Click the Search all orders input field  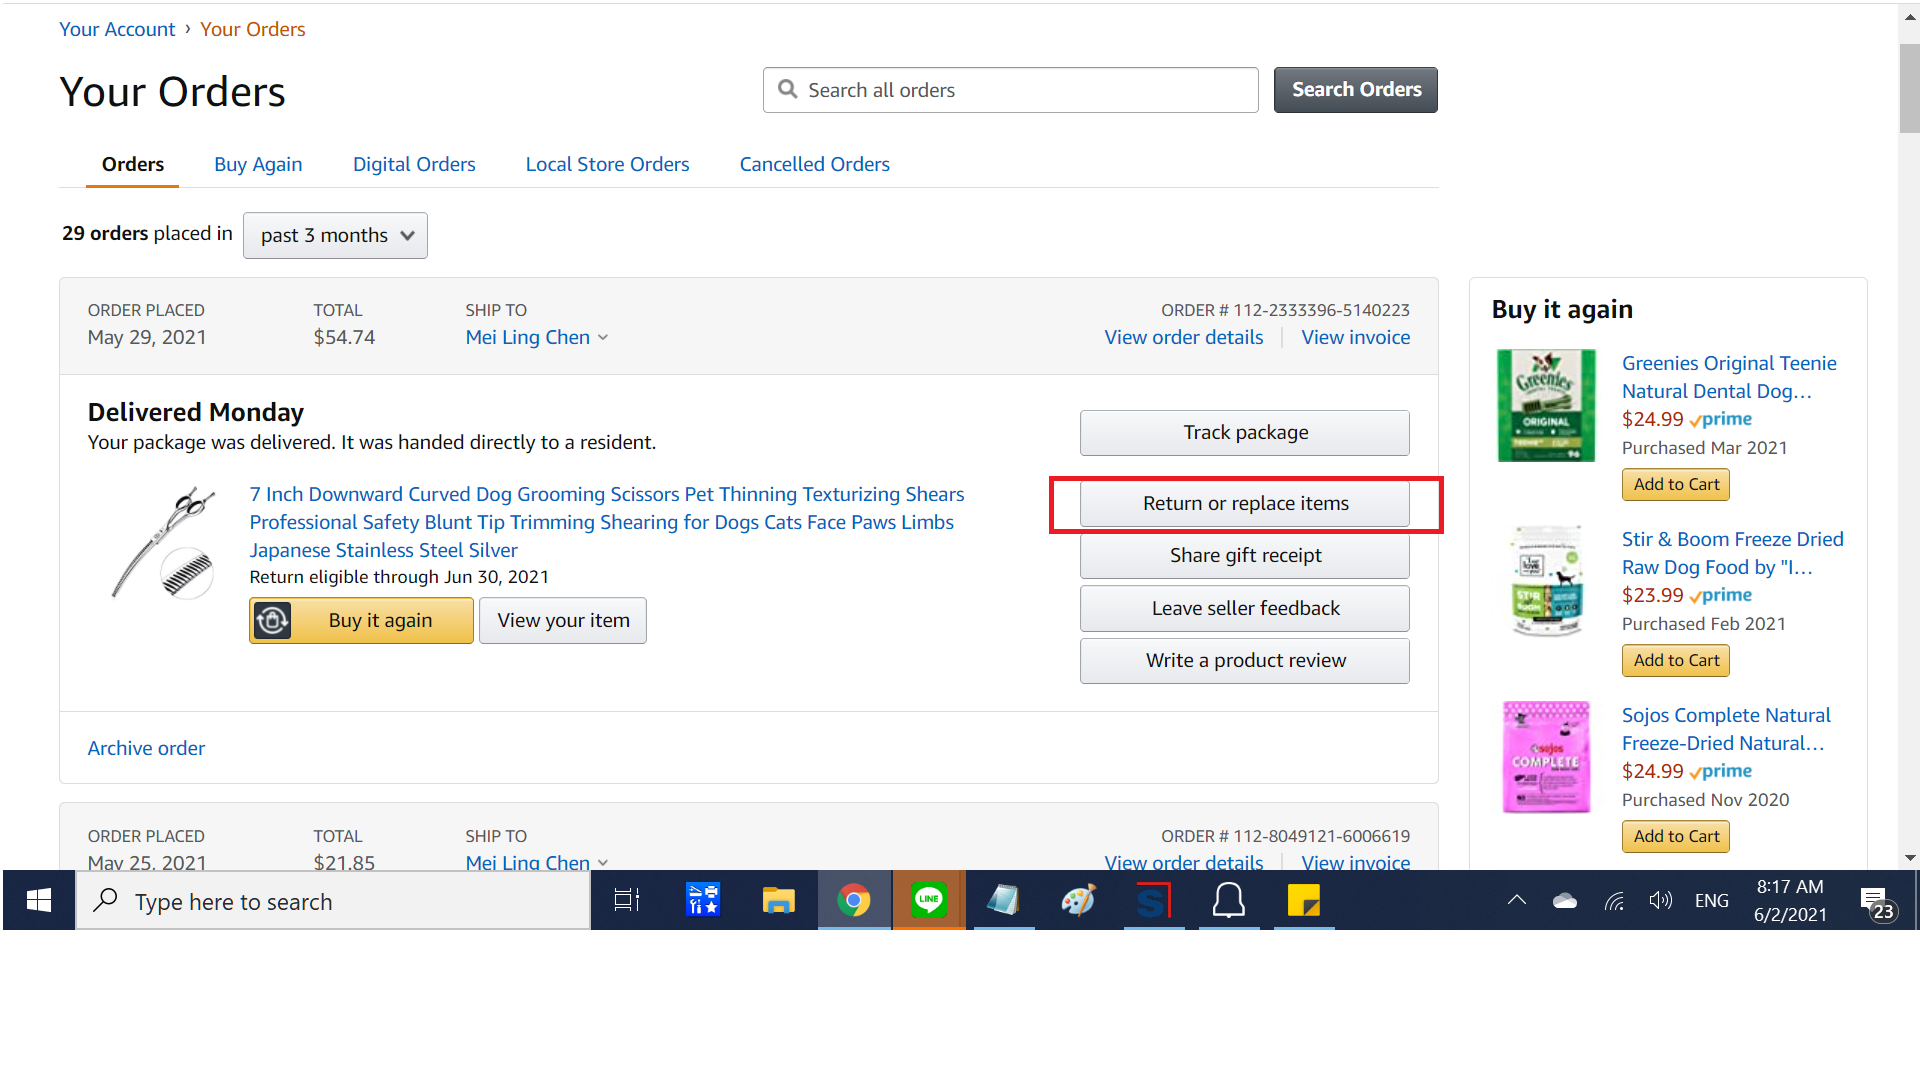tap(1010, 90)
